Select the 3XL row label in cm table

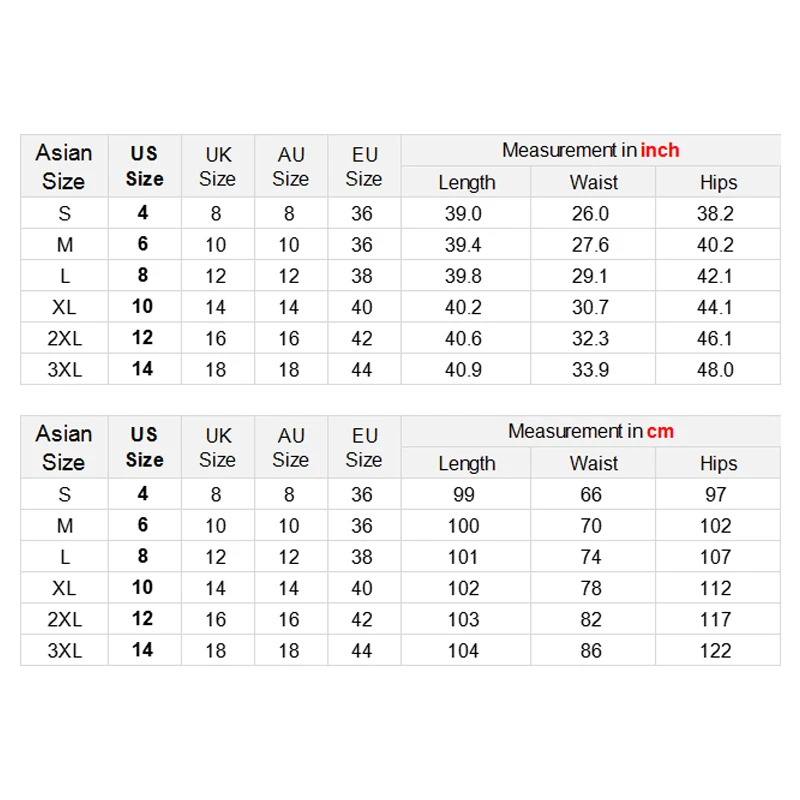[x=64, y=651]
